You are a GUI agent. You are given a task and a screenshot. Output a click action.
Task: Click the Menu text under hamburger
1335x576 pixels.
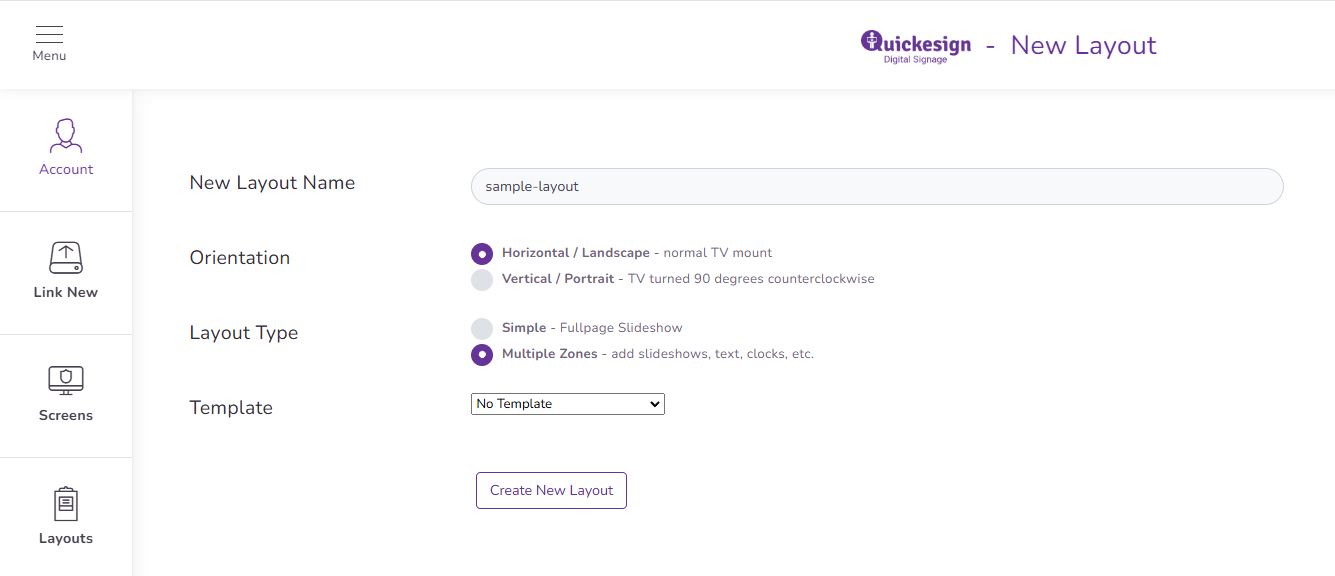click(x=49, y=56)
